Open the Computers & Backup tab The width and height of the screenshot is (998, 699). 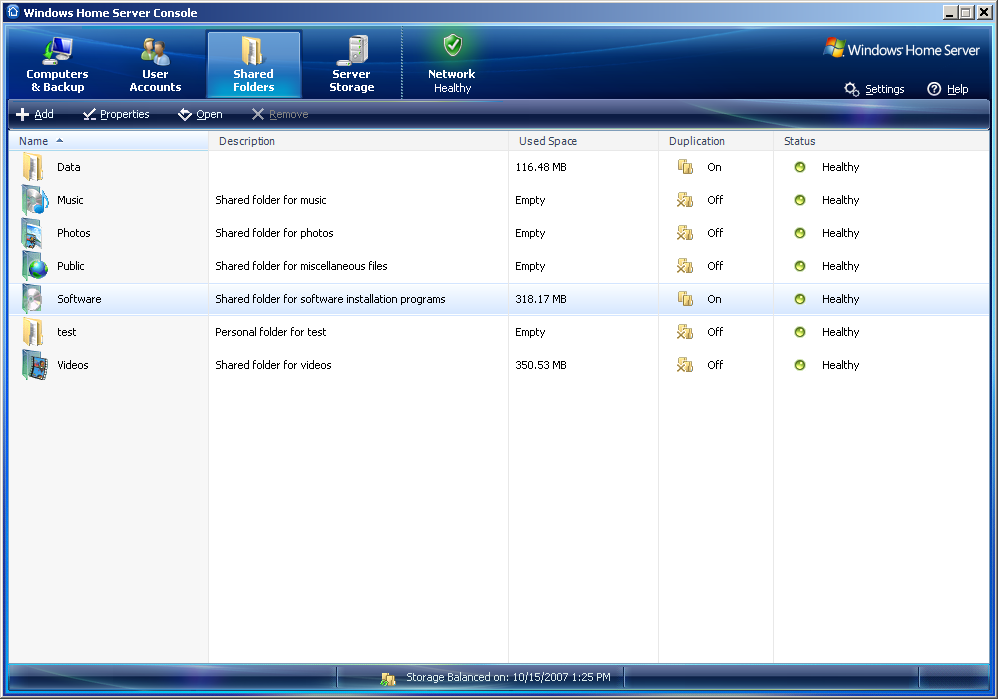coord(57,65)
